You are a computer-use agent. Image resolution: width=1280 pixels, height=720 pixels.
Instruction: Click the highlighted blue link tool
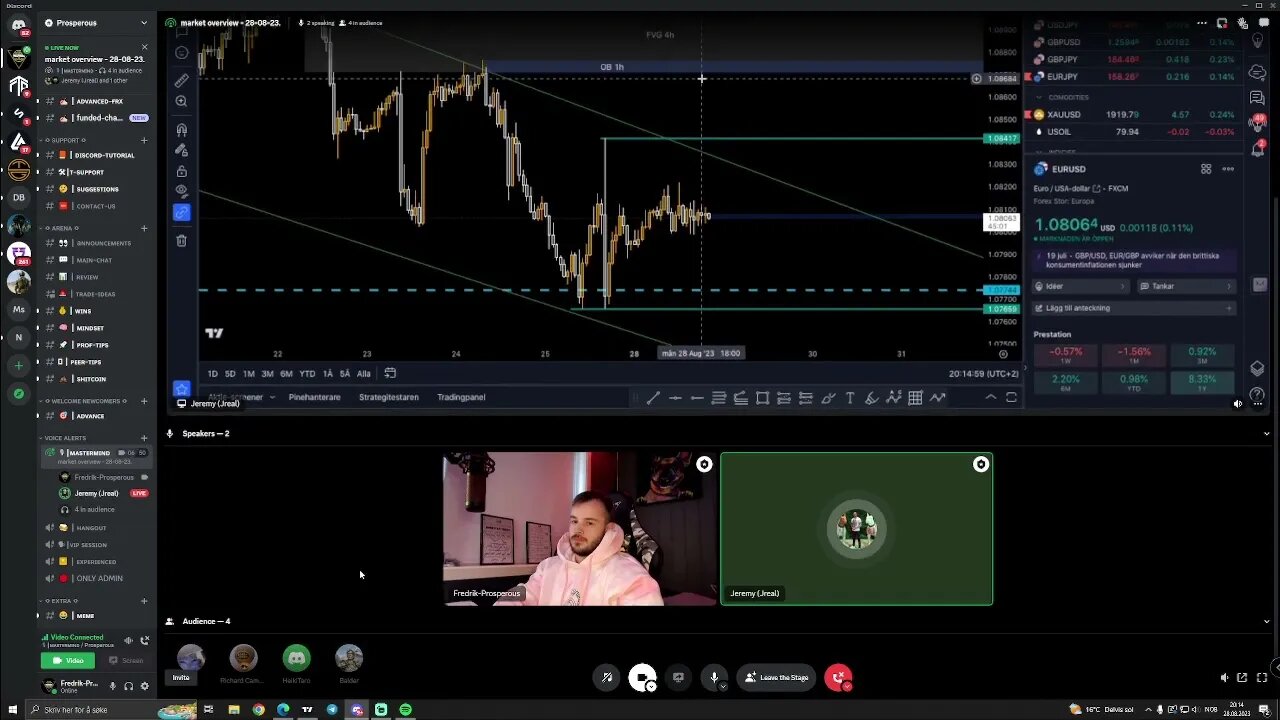tap(181, 212)
